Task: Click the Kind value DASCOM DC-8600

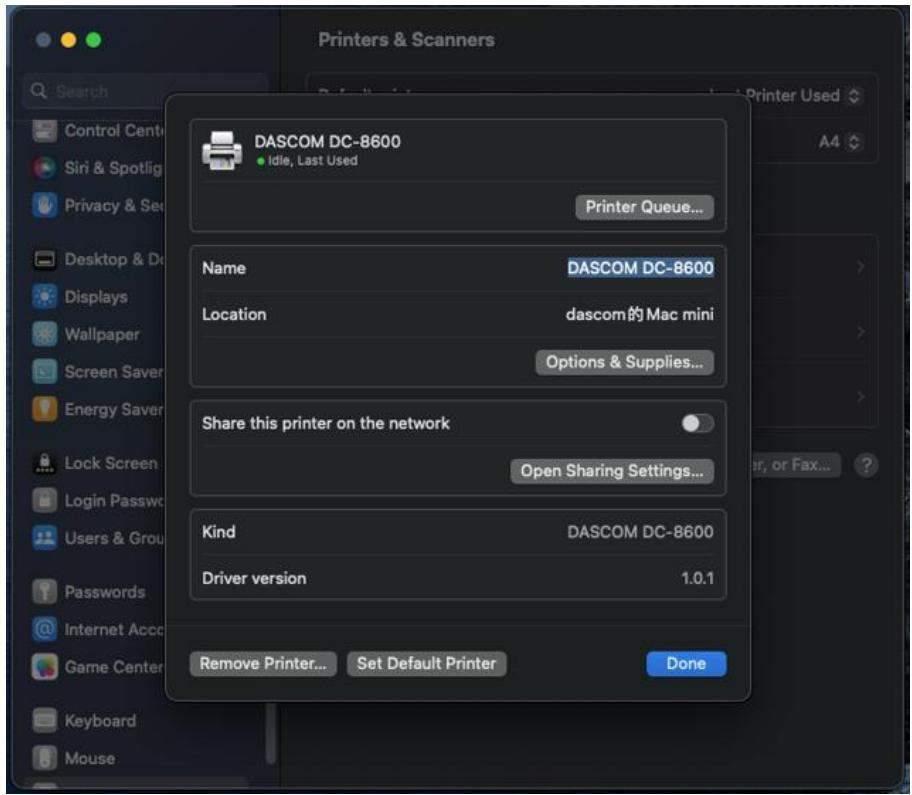Action: 640,532
